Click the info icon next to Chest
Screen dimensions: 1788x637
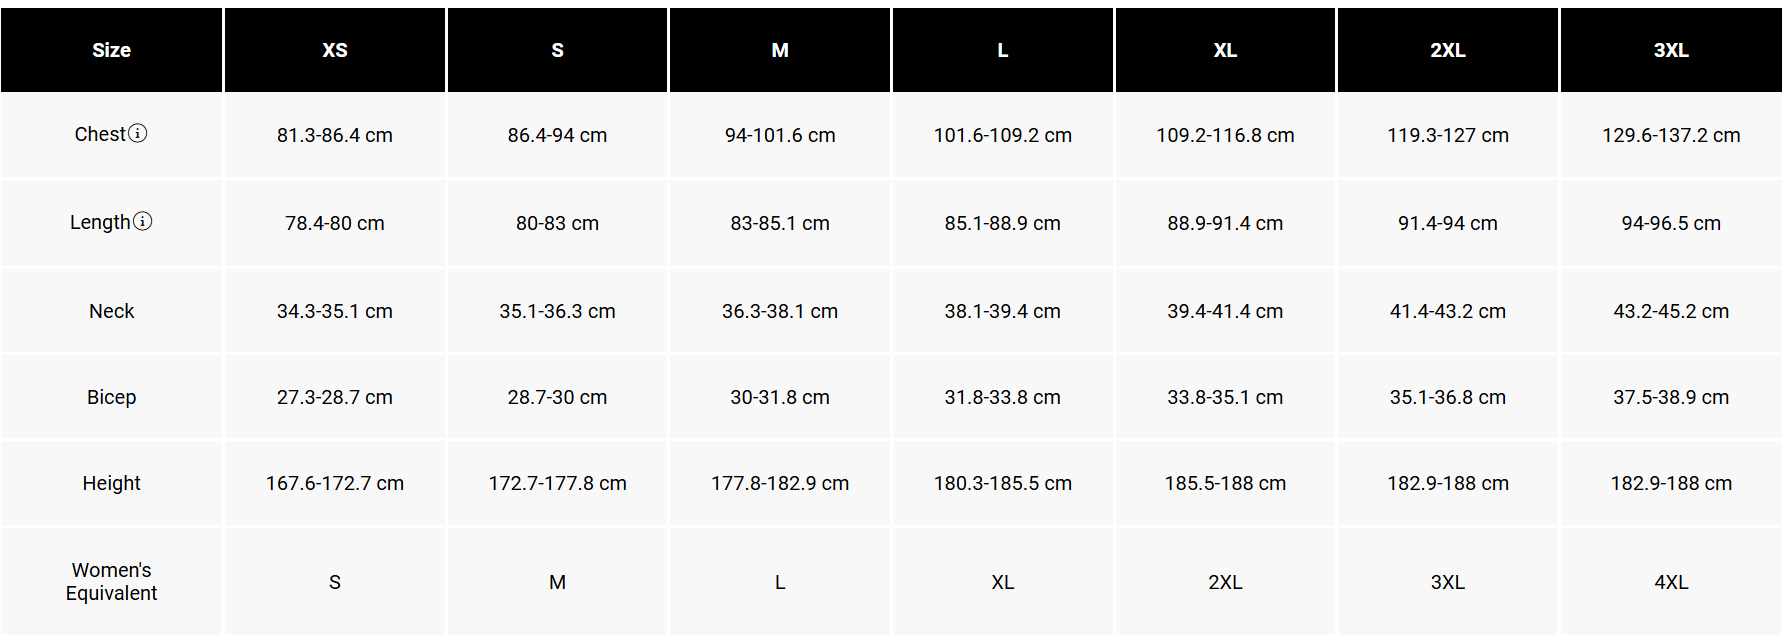click(138, 133)
